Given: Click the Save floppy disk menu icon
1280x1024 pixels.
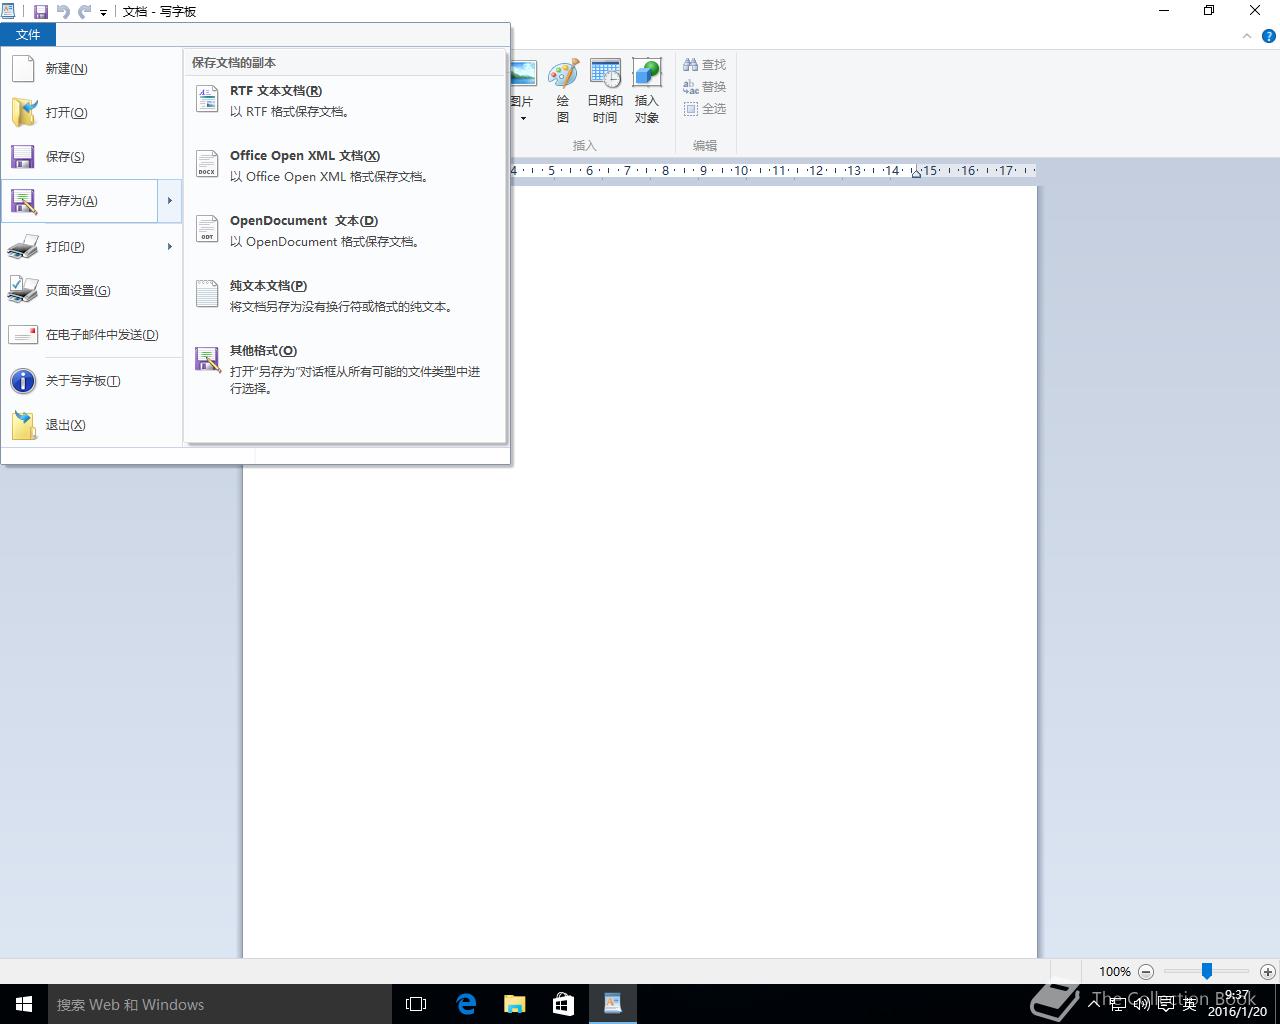Looking at the screenshot, I should (x=23, y=157).
